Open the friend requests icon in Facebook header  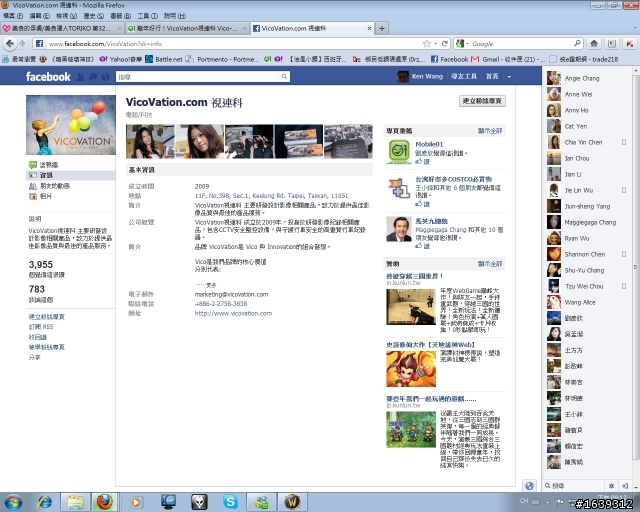pyautogui.click(x=80, y=76)
